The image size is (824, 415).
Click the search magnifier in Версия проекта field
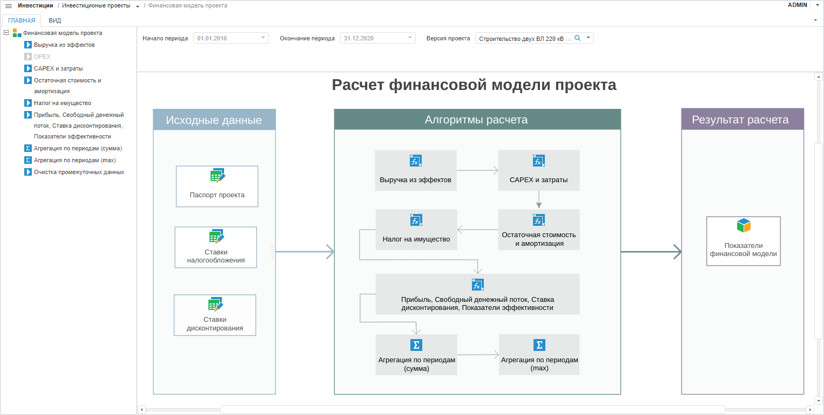click(578, 38)
